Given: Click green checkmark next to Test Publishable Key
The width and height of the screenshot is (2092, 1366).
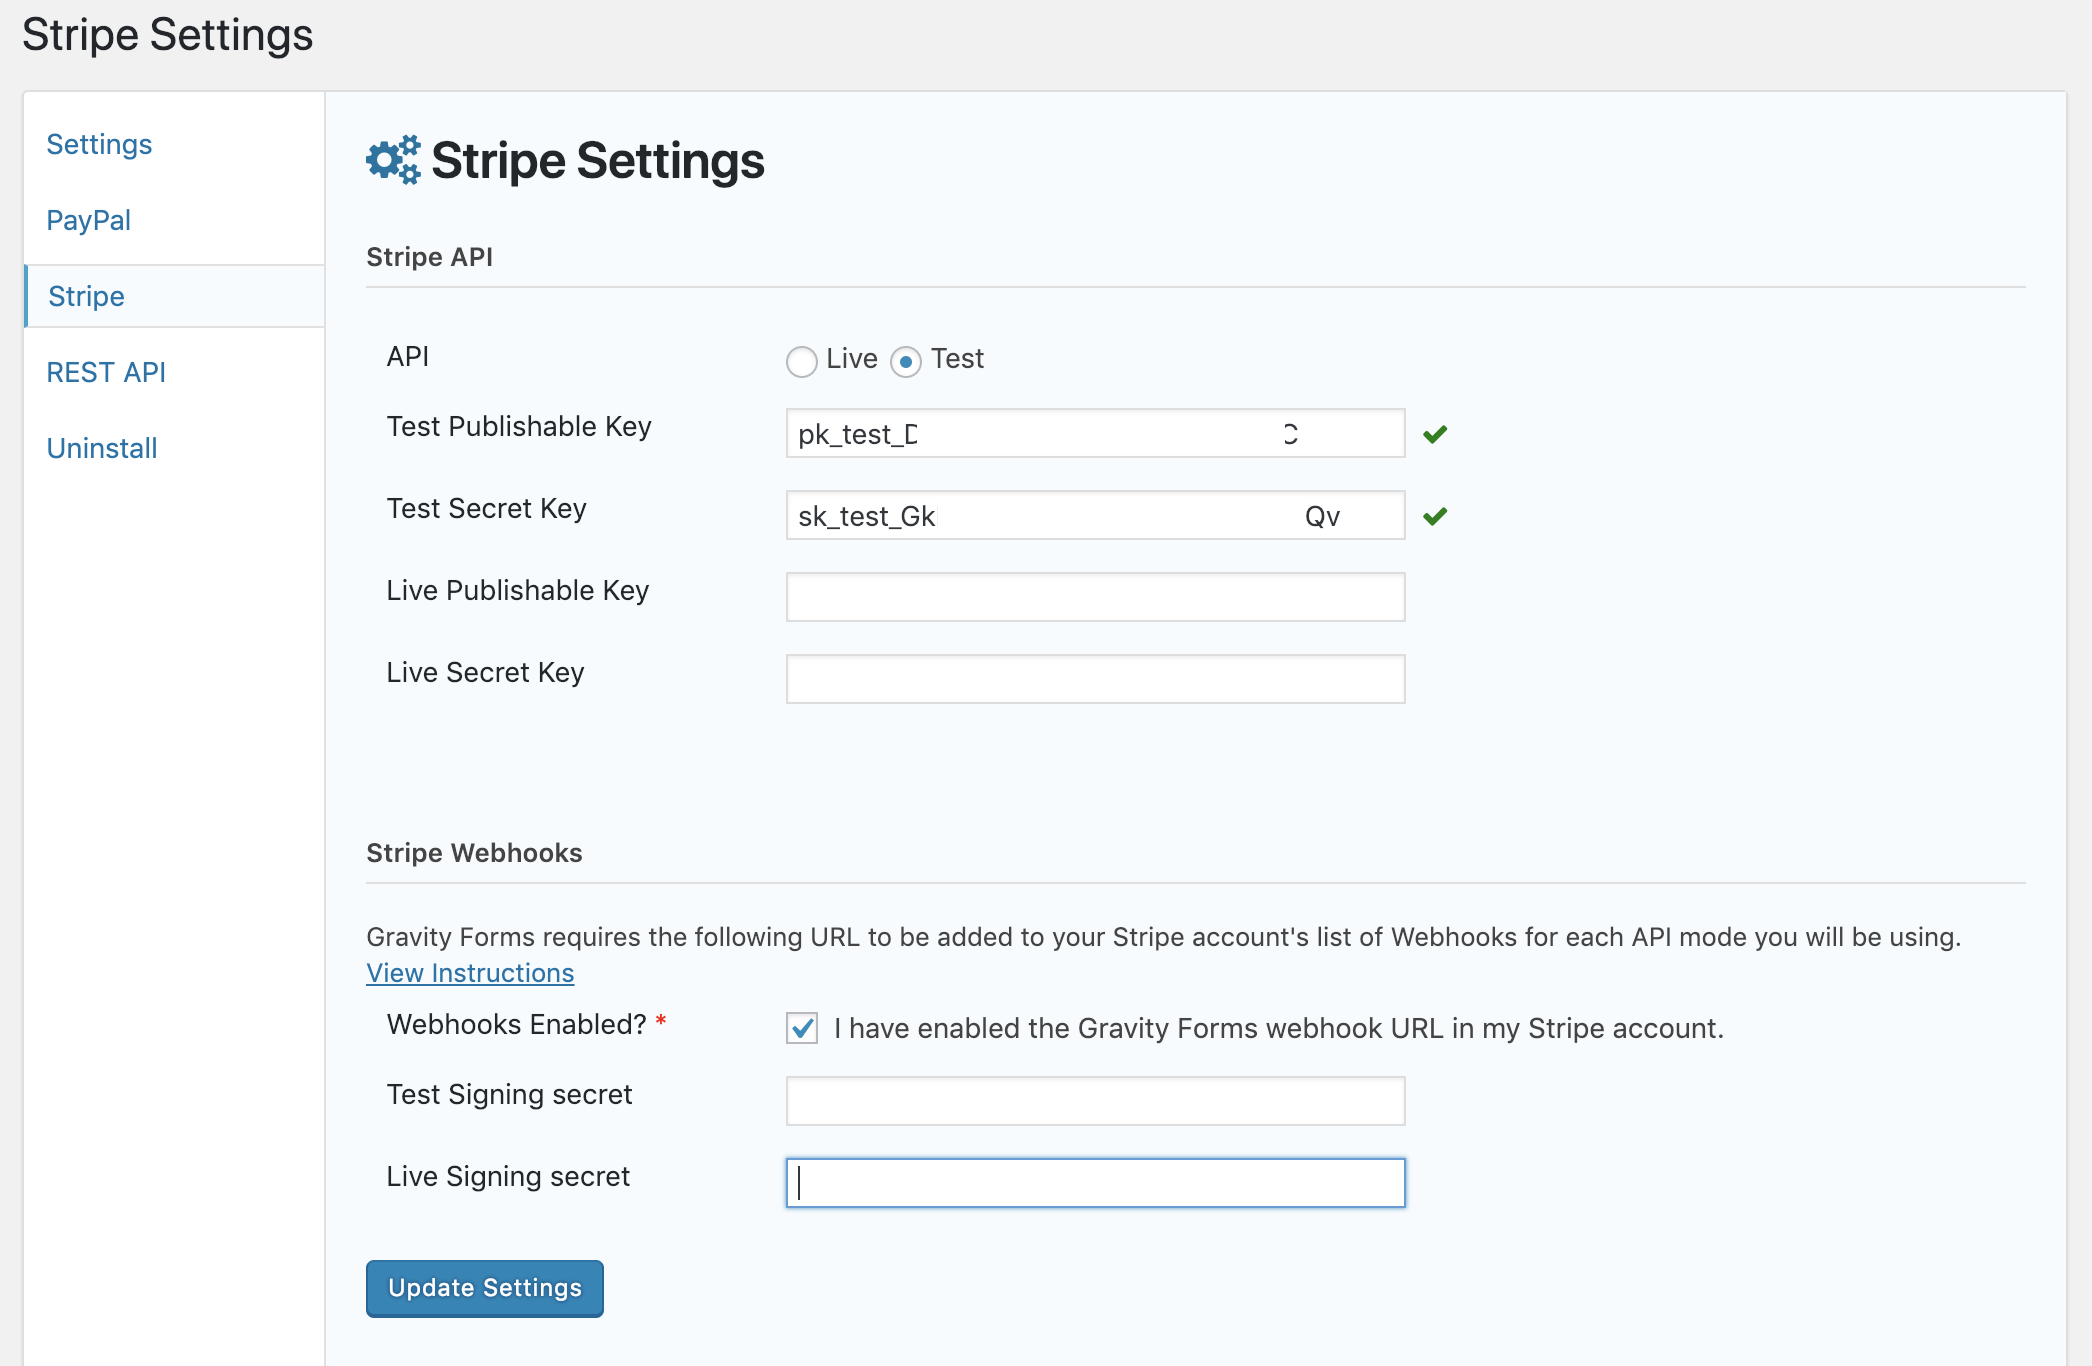Looking at the screenshot, I should (x=1435, y=434).
